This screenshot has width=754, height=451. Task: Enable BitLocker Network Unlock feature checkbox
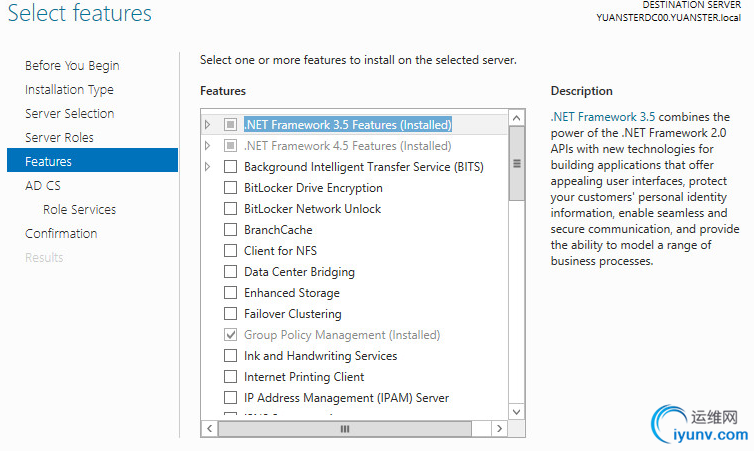click(231, 209)
